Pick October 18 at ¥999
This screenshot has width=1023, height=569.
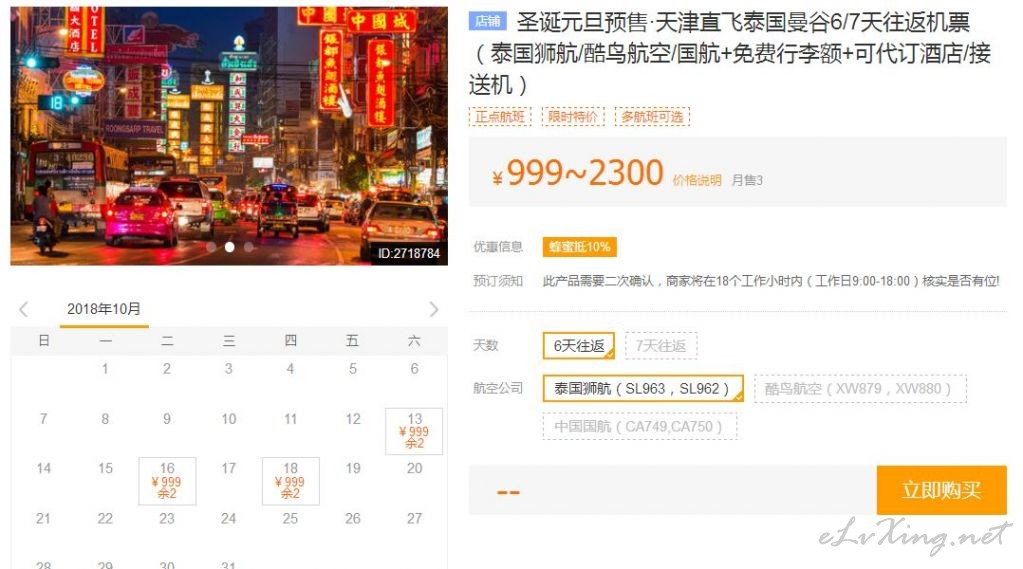(290, 480)
